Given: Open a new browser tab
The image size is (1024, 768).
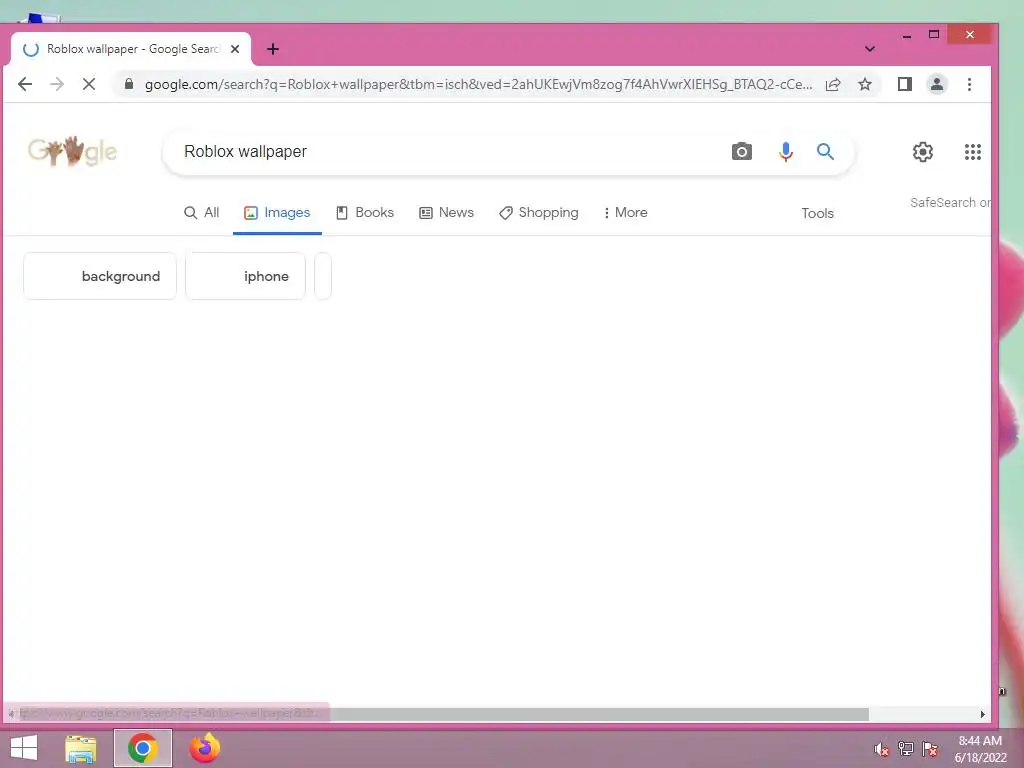Looking at the screenshot, I should [273, 49].
